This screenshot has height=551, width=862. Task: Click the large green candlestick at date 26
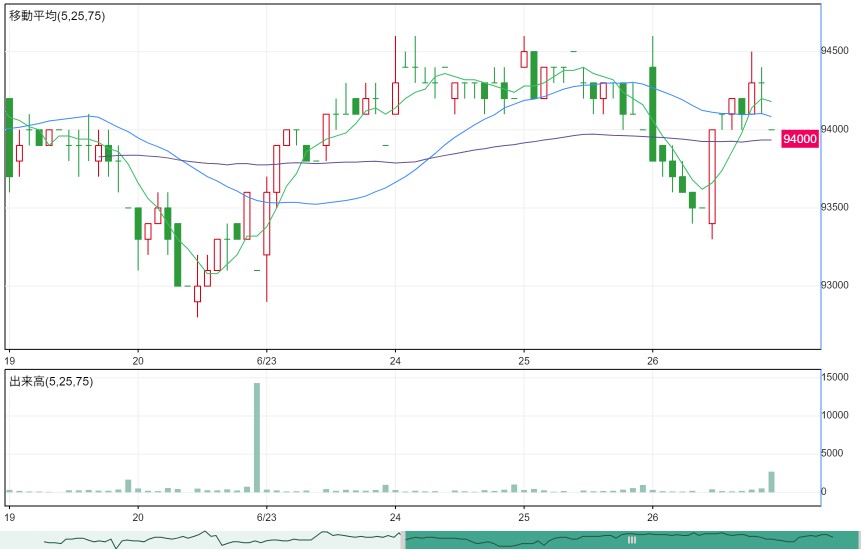[653, 114]
